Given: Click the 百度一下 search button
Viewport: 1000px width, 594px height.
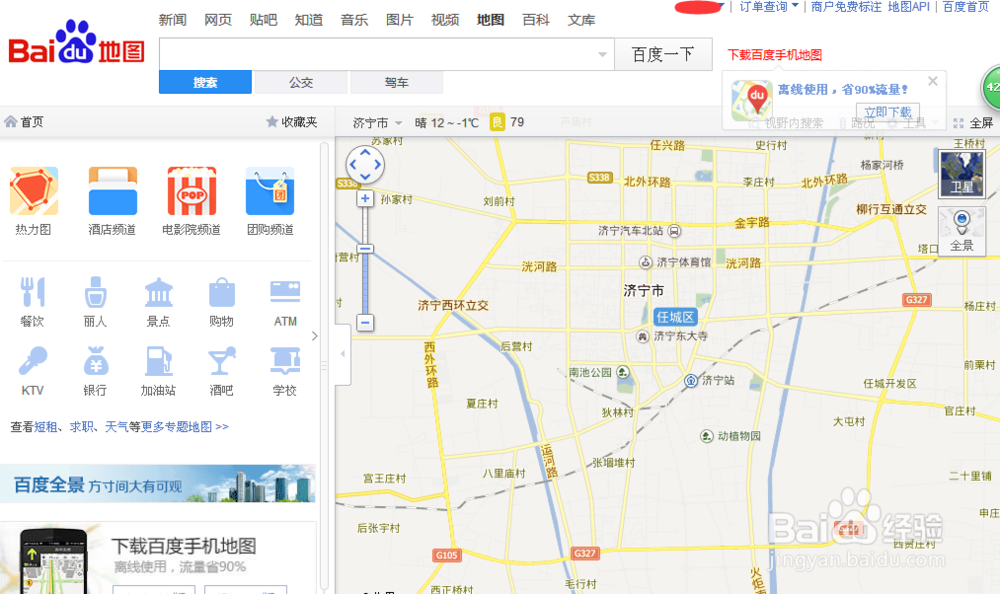Looking at the screenshot, I should (x=663, y=54).
